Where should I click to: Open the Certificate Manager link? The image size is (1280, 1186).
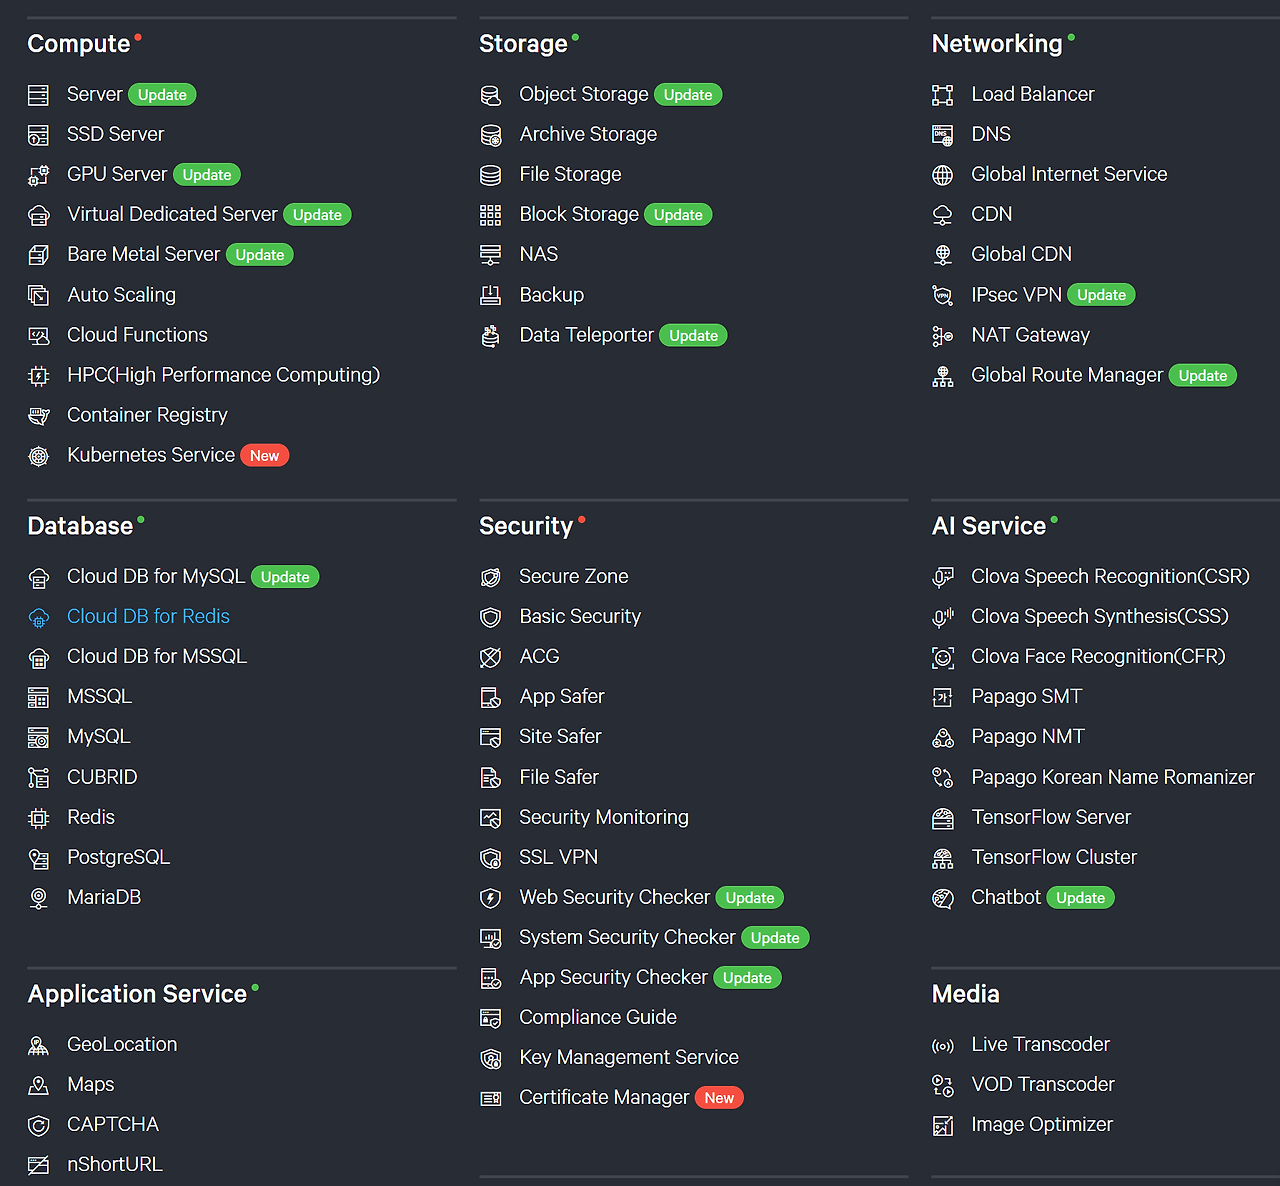[604, 1097]
